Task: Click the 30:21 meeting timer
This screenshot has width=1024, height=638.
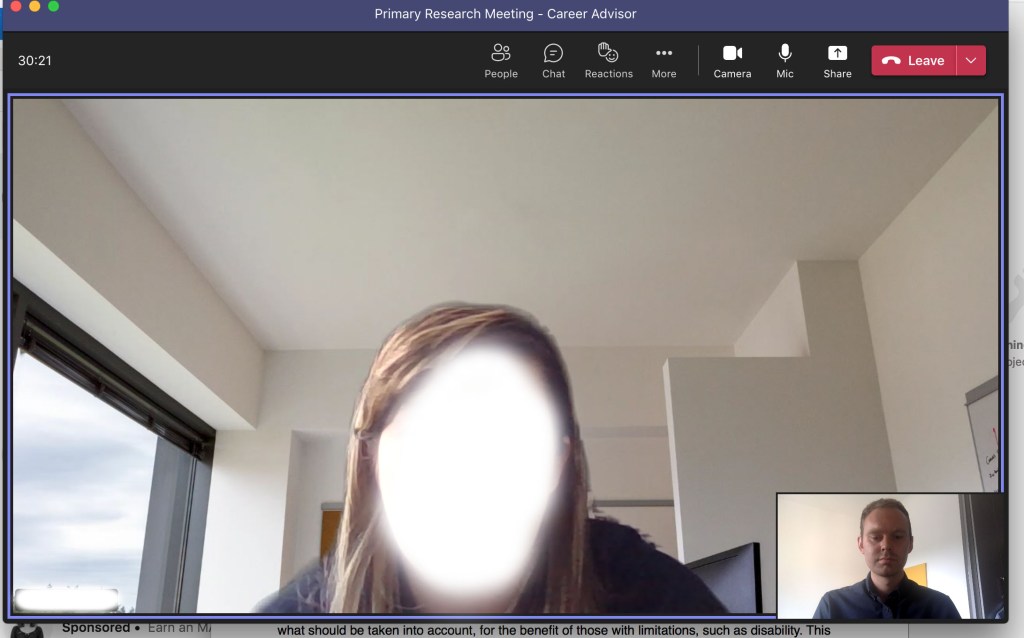Action: 35,60
